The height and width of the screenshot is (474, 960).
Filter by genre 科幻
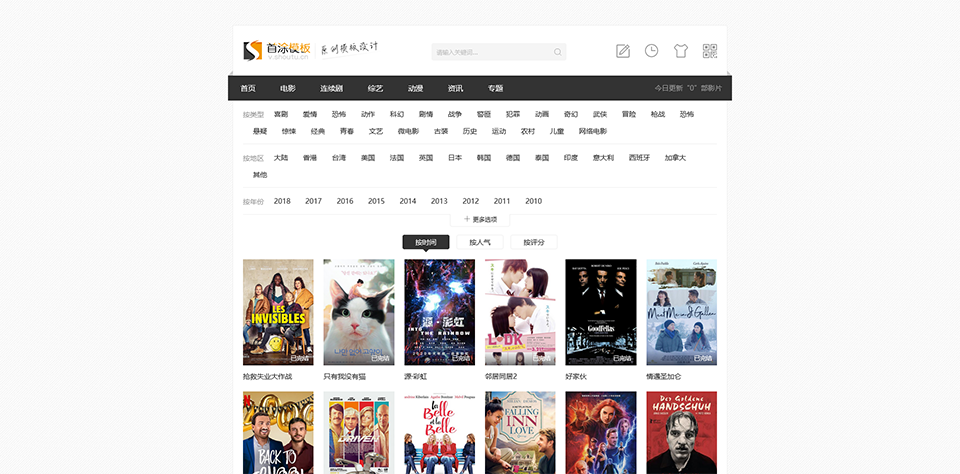click(x=397, y=115)
